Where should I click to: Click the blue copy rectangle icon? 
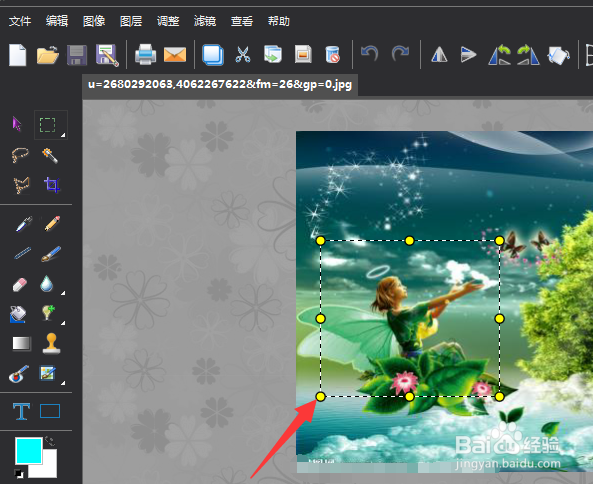(213, 55)
